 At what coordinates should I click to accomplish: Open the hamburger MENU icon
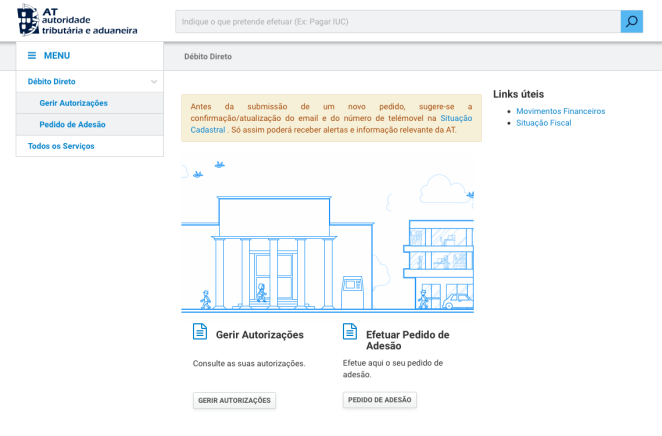pos(32,56)
